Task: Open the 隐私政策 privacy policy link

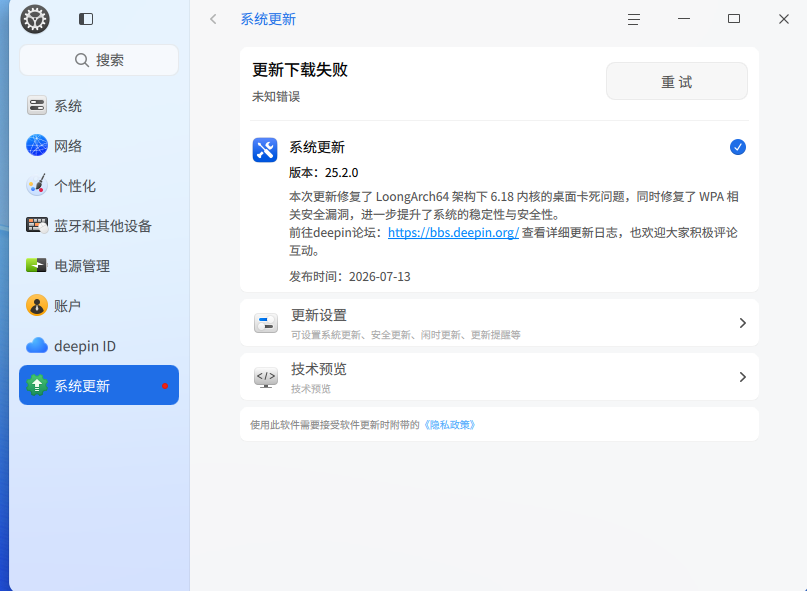Action: (449, 425)
